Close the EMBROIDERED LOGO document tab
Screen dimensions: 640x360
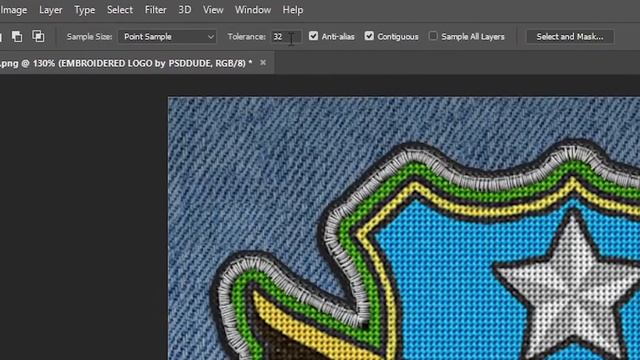coord(263,62)
